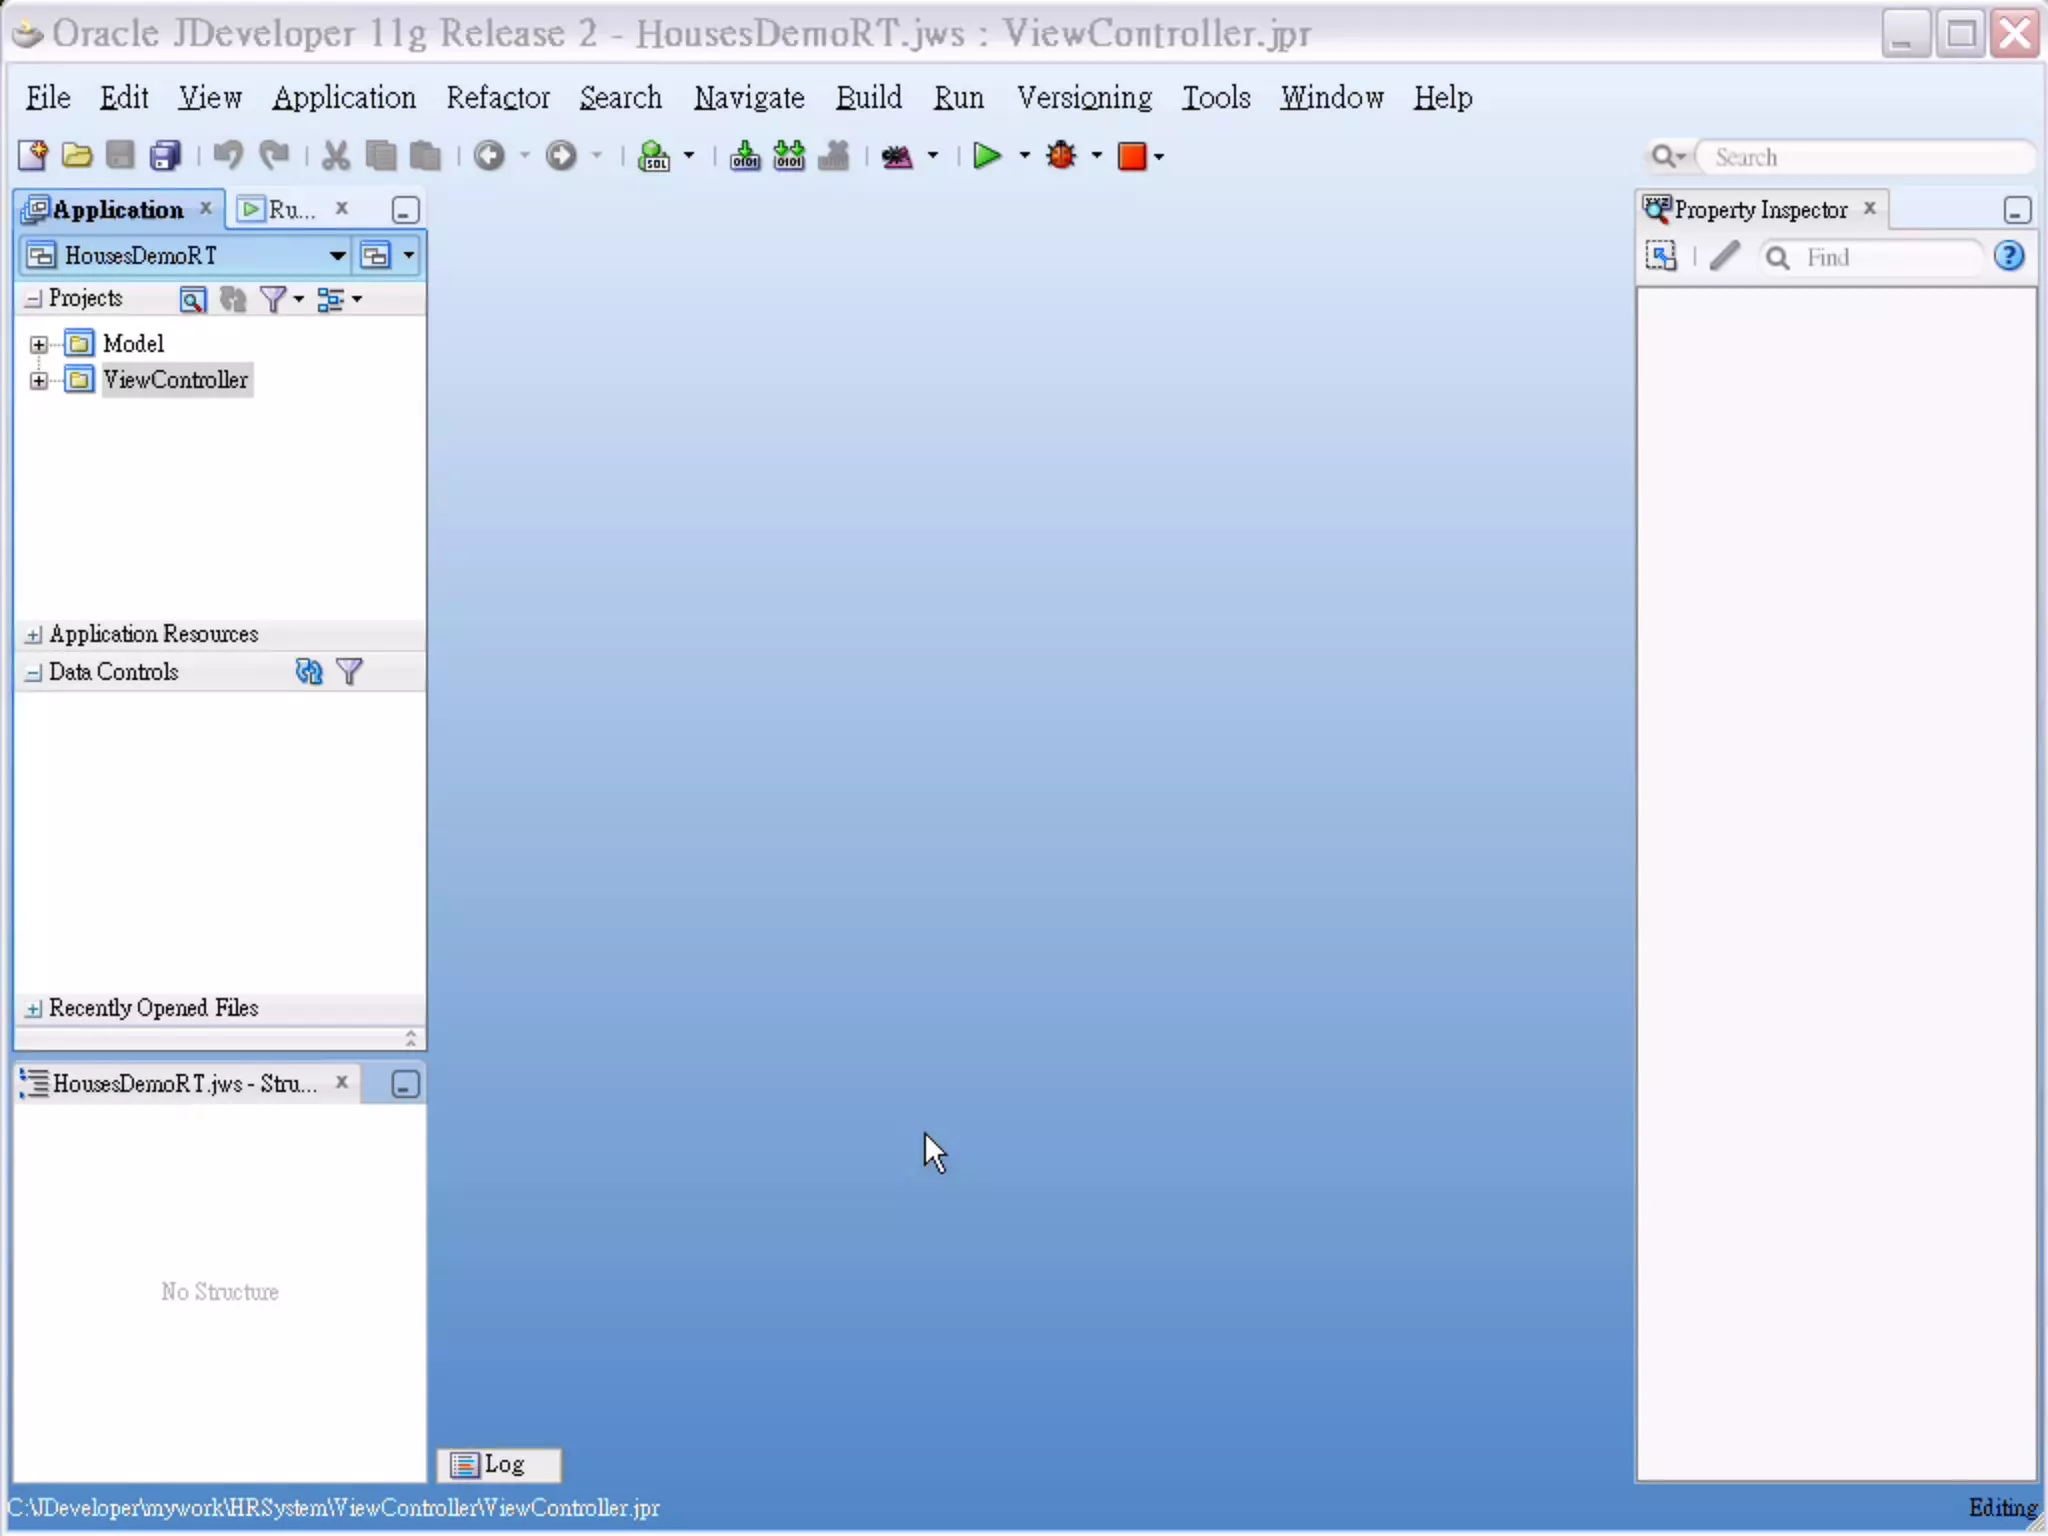Open the HousesDemoRT application dropdown
This screenshot has width=2048, height=1536.
tap(337, 256)
